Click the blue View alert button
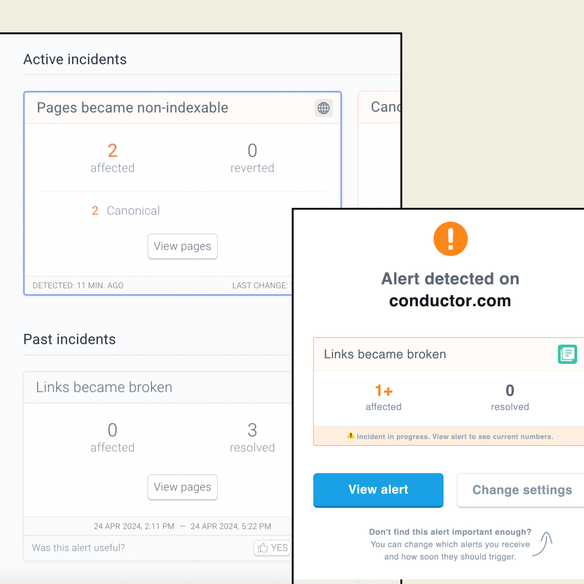This screenshot has height=584, width=584. coord(378,490)
